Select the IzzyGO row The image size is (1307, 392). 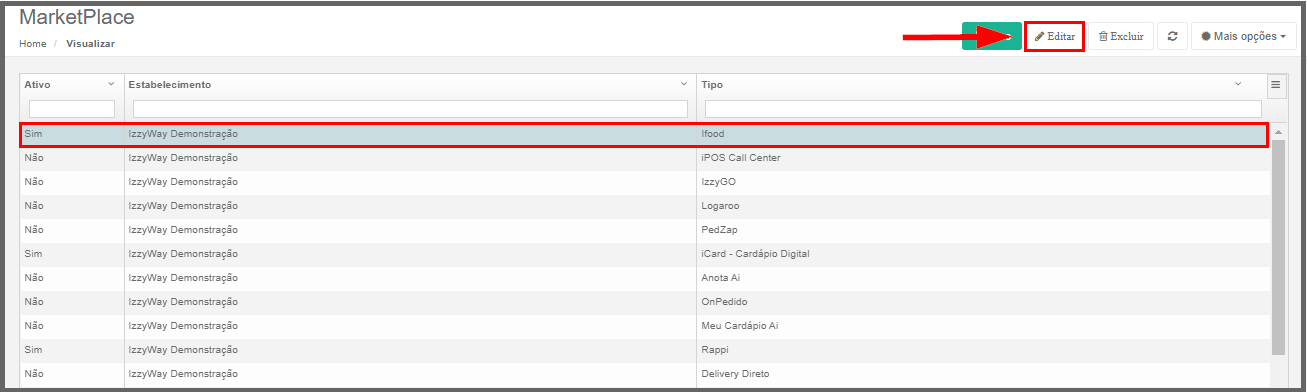pyautogui.click(x=645, y=182)
